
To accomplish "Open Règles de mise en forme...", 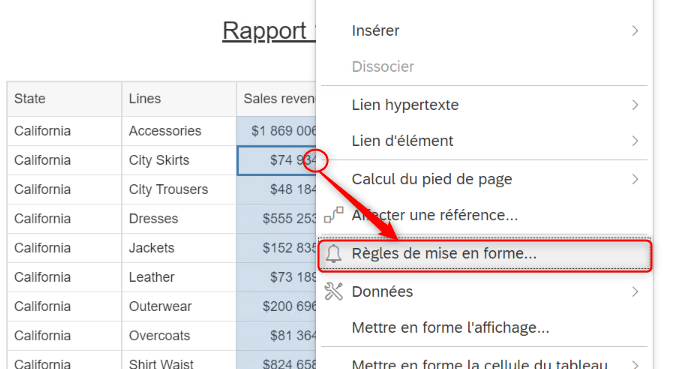I will 484,253.
